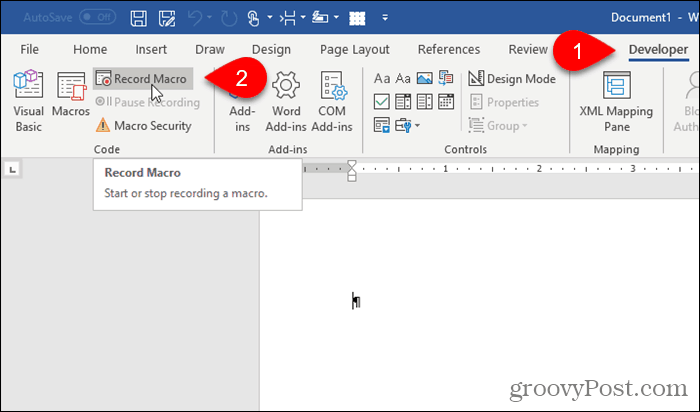Insert Picture content control
This screenshot has height=412, width=700.
pos(424,79)
